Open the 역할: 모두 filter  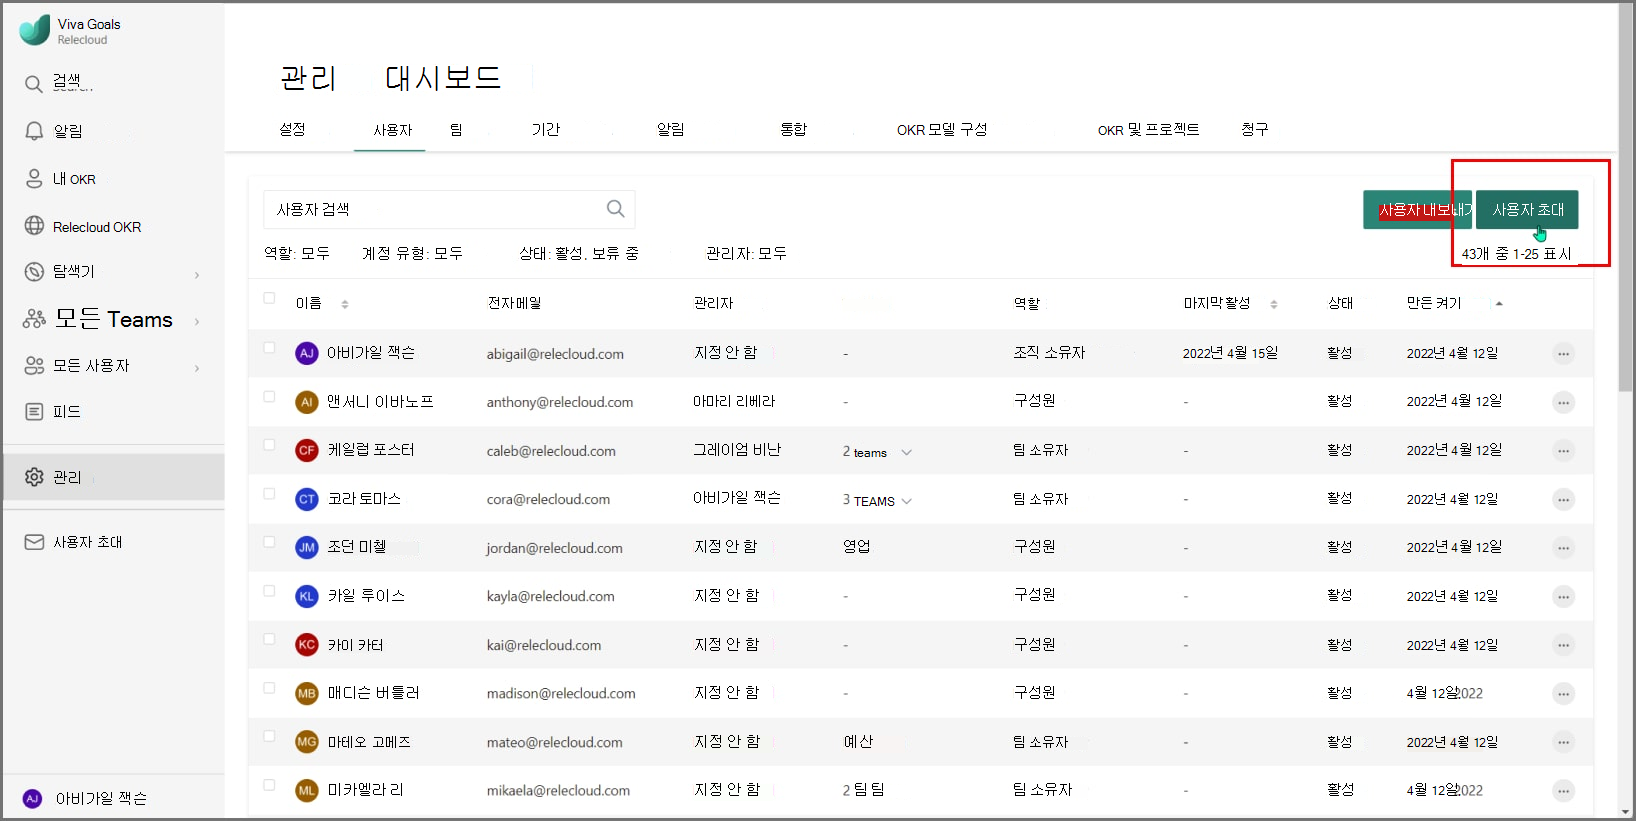pos(297,253)
